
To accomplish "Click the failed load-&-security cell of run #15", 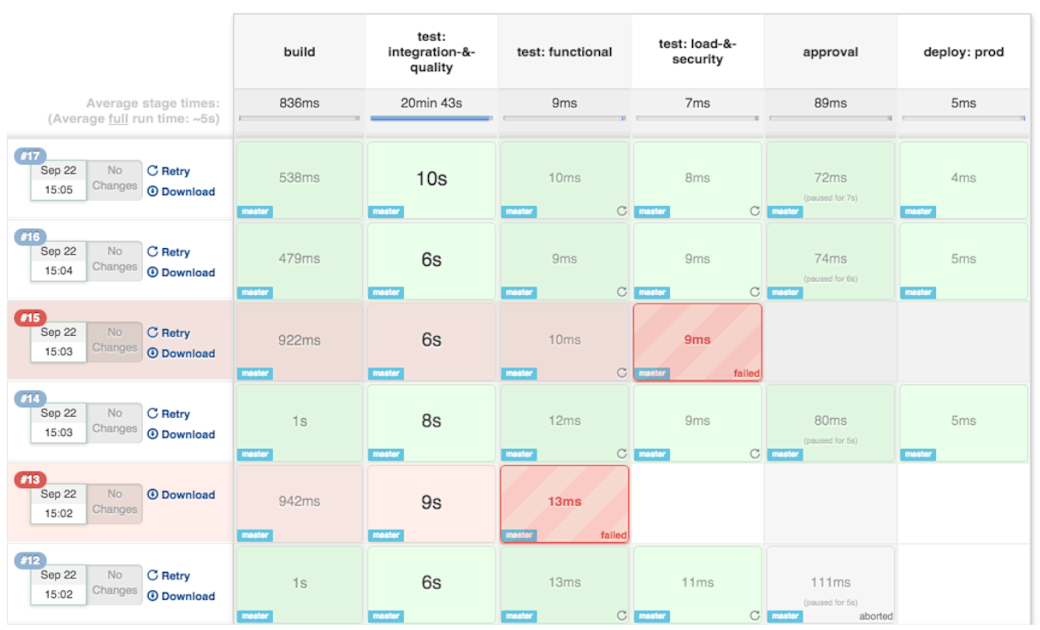I will coord(697,340).
